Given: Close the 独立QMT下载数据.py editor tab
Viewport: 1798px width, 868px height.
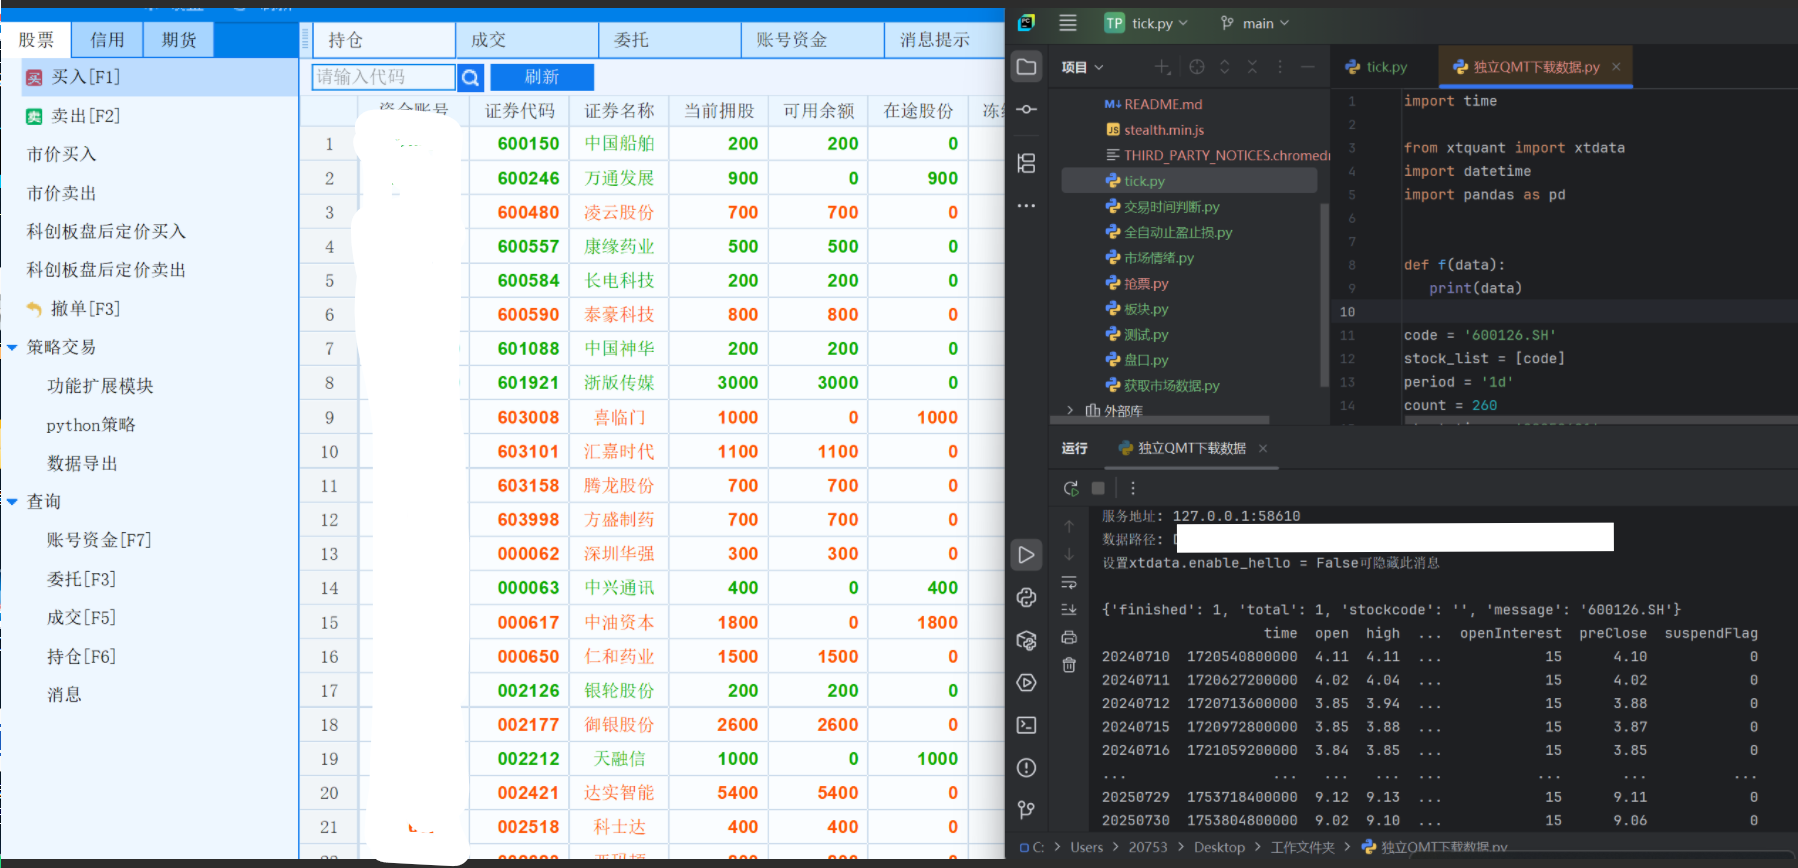Looking at the screenshot, I should 1616,67.
